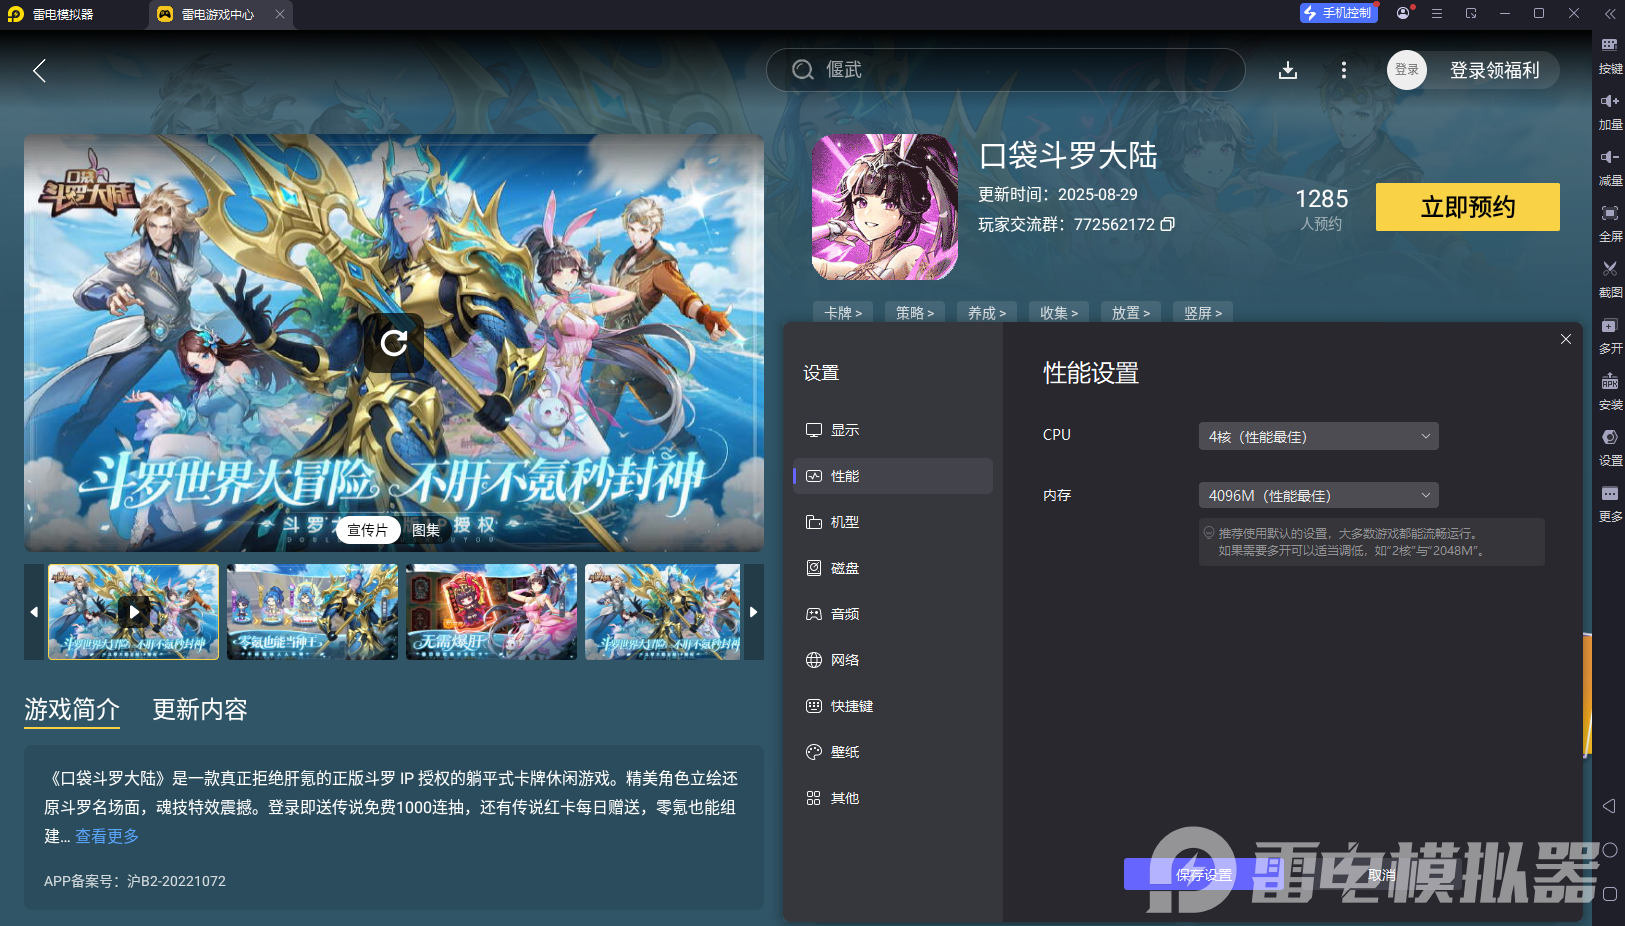Collapse the right sidebar with double chevron
Screen dimensions: 1625x926
(x=1610, y=14)
